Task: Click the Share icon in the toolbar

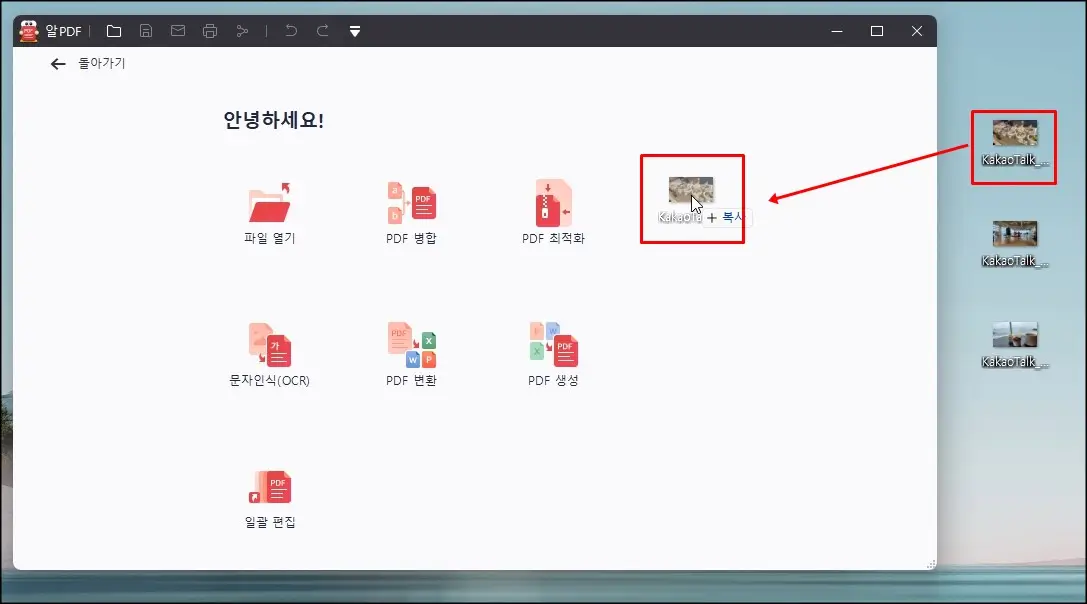Action: coord(242,30)
